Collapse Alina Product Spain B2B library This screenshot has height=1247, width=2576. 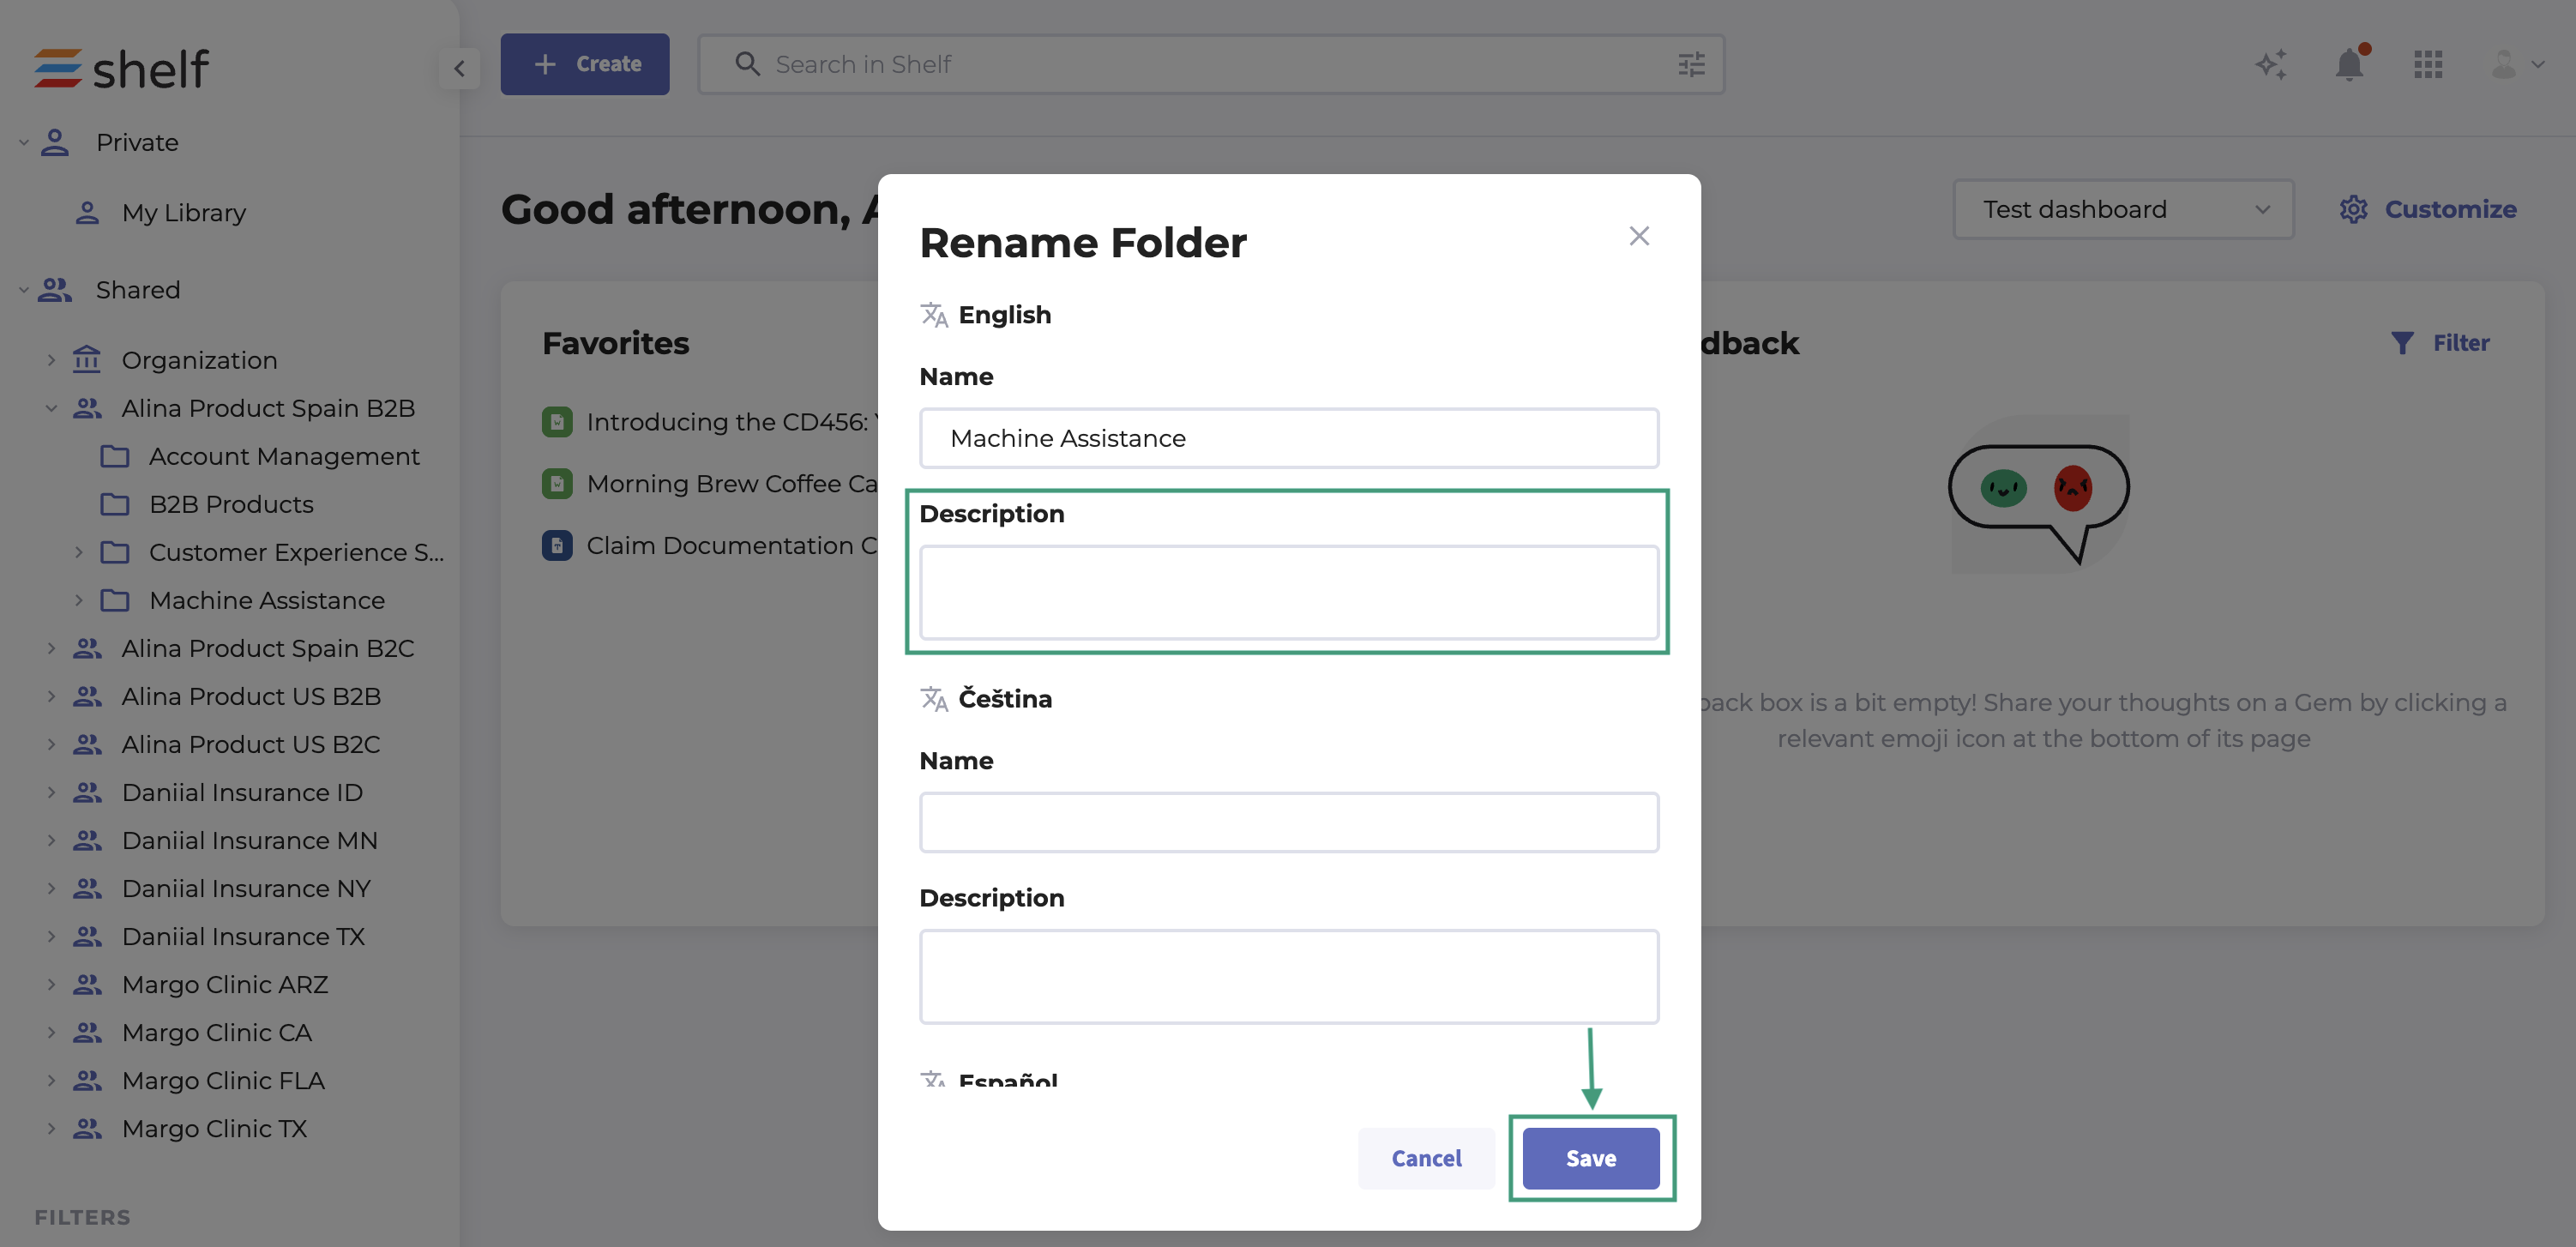tap(51, 408)
